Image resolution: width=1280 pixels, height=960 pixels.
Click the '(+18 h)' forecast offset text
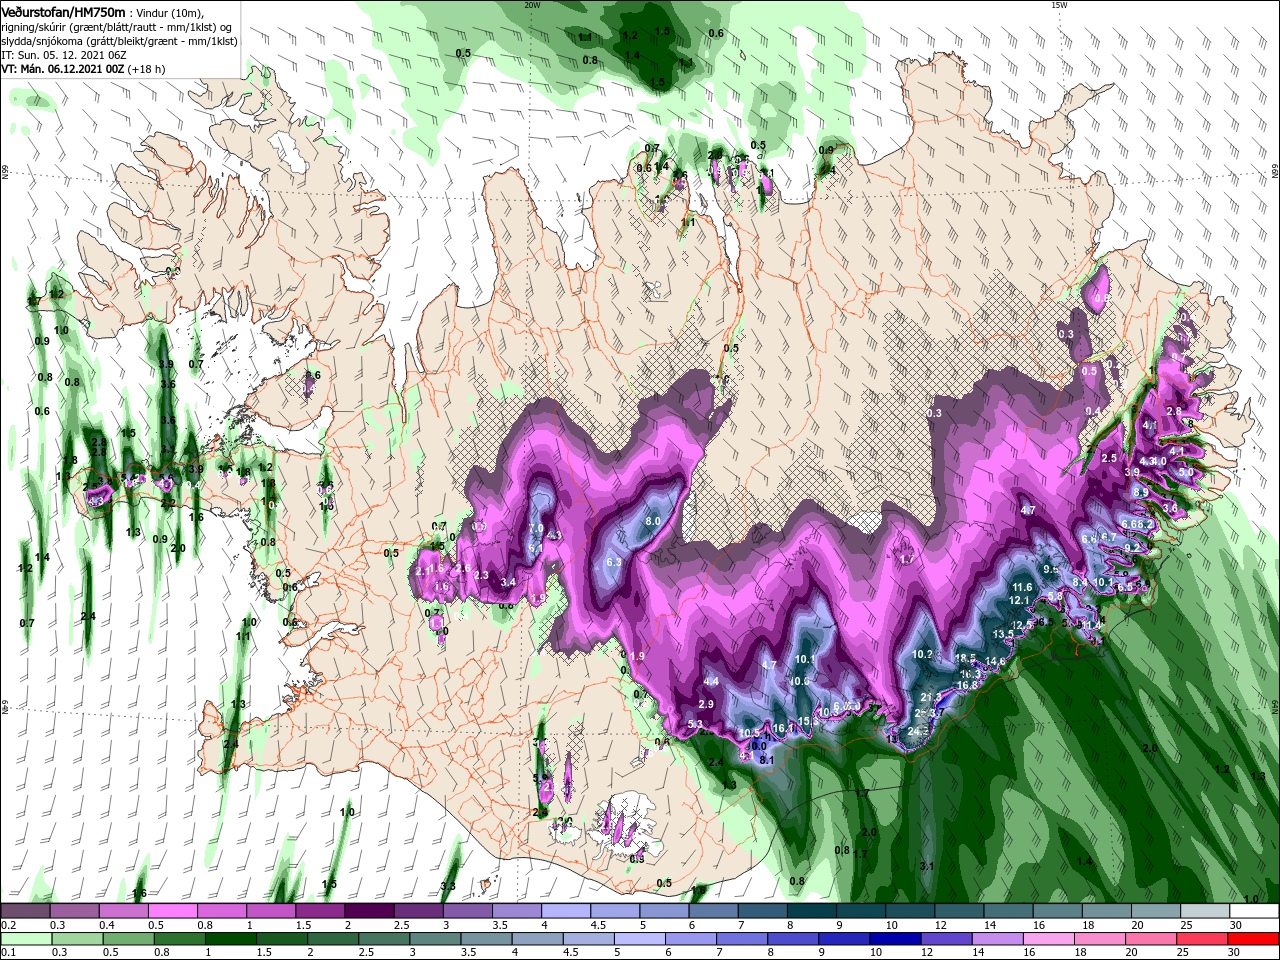[x=146, y=69]
